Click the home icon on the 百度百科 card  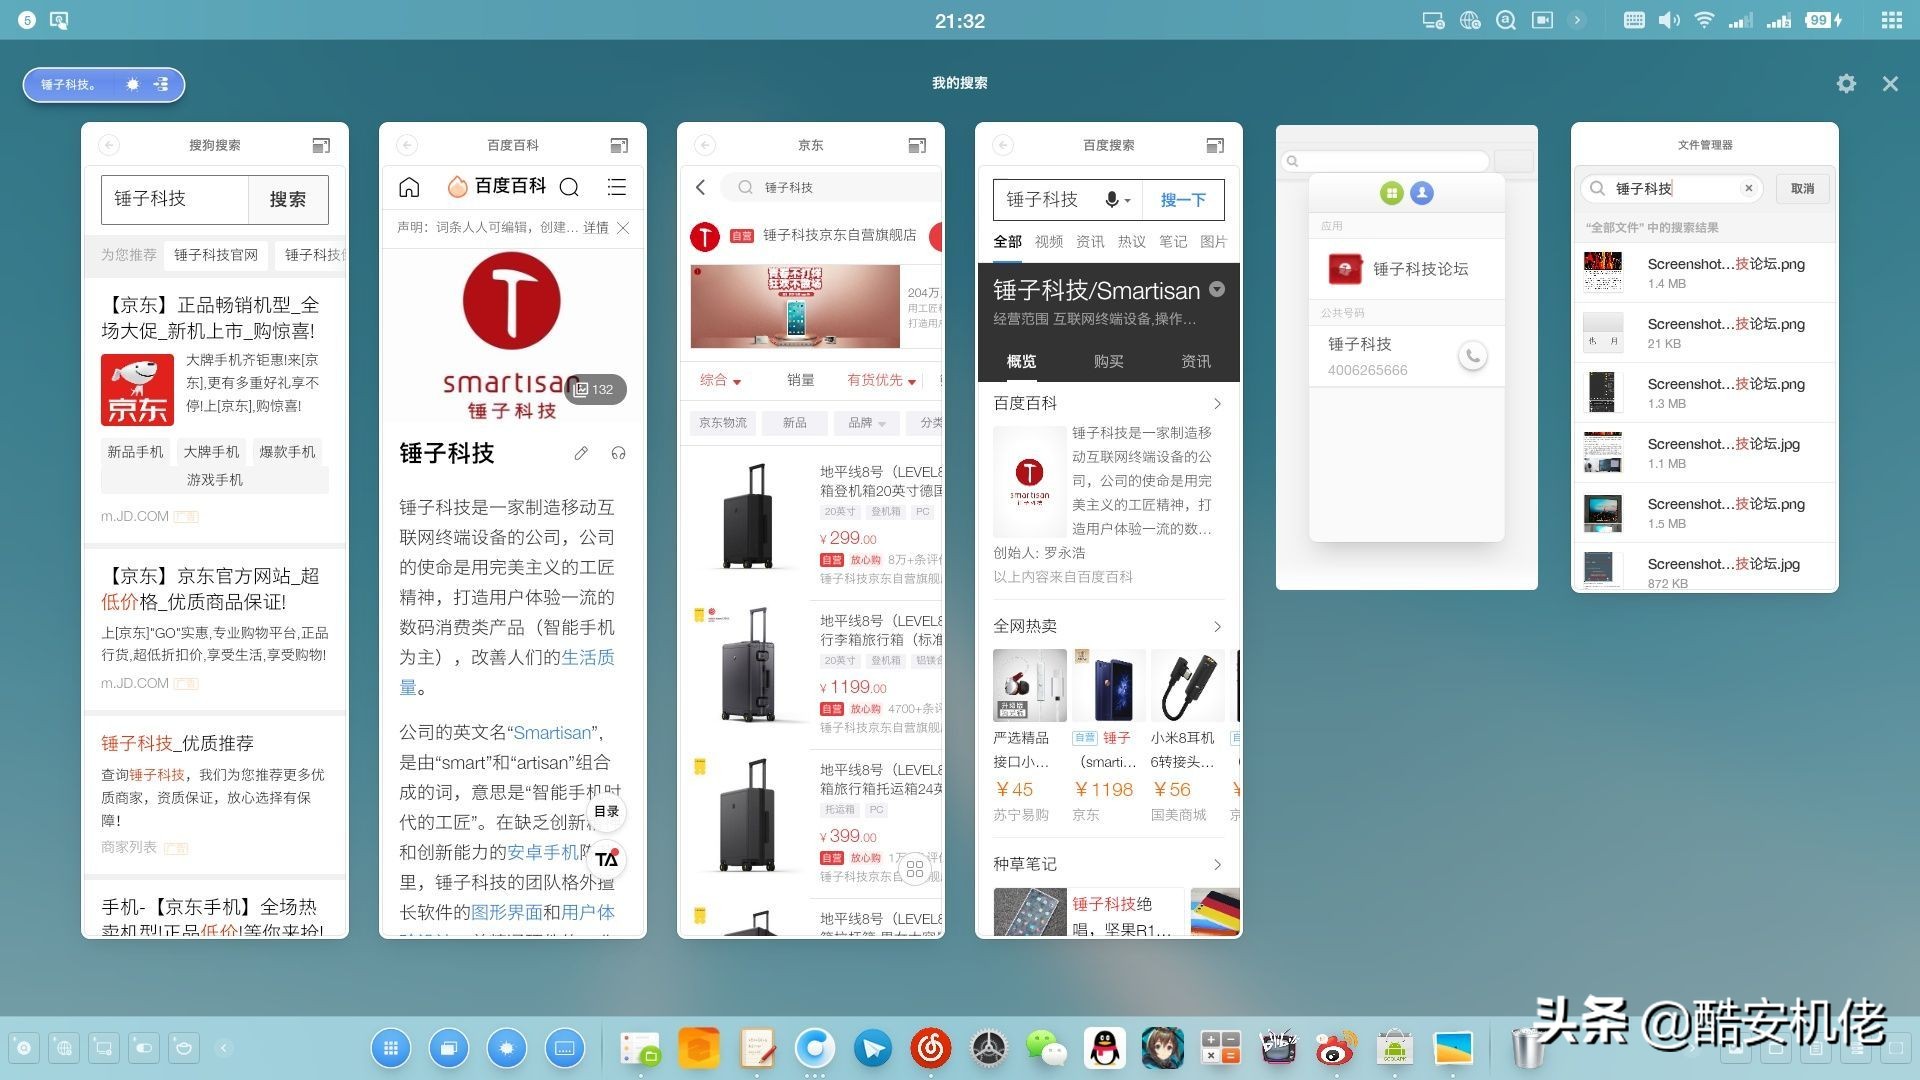(x=408, y=187)
